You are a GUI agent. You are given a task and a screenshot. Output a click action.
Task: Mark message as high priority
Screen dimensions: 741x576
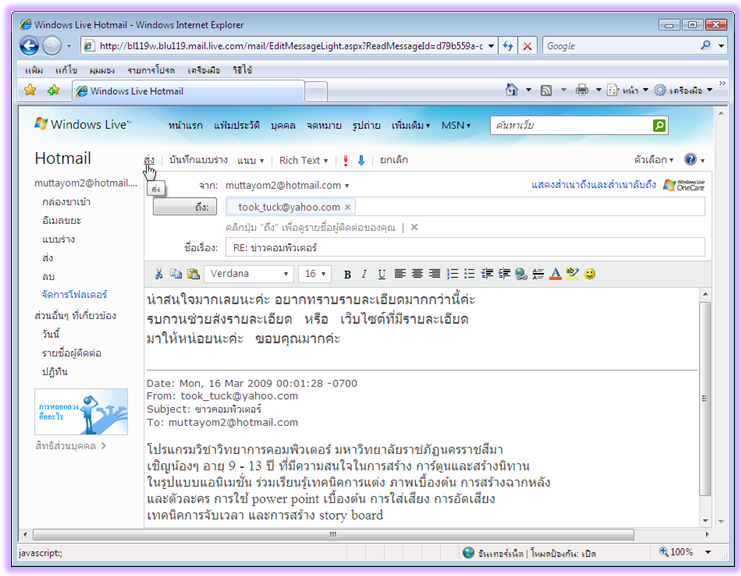pyautogui.click(x=345, y=160)
